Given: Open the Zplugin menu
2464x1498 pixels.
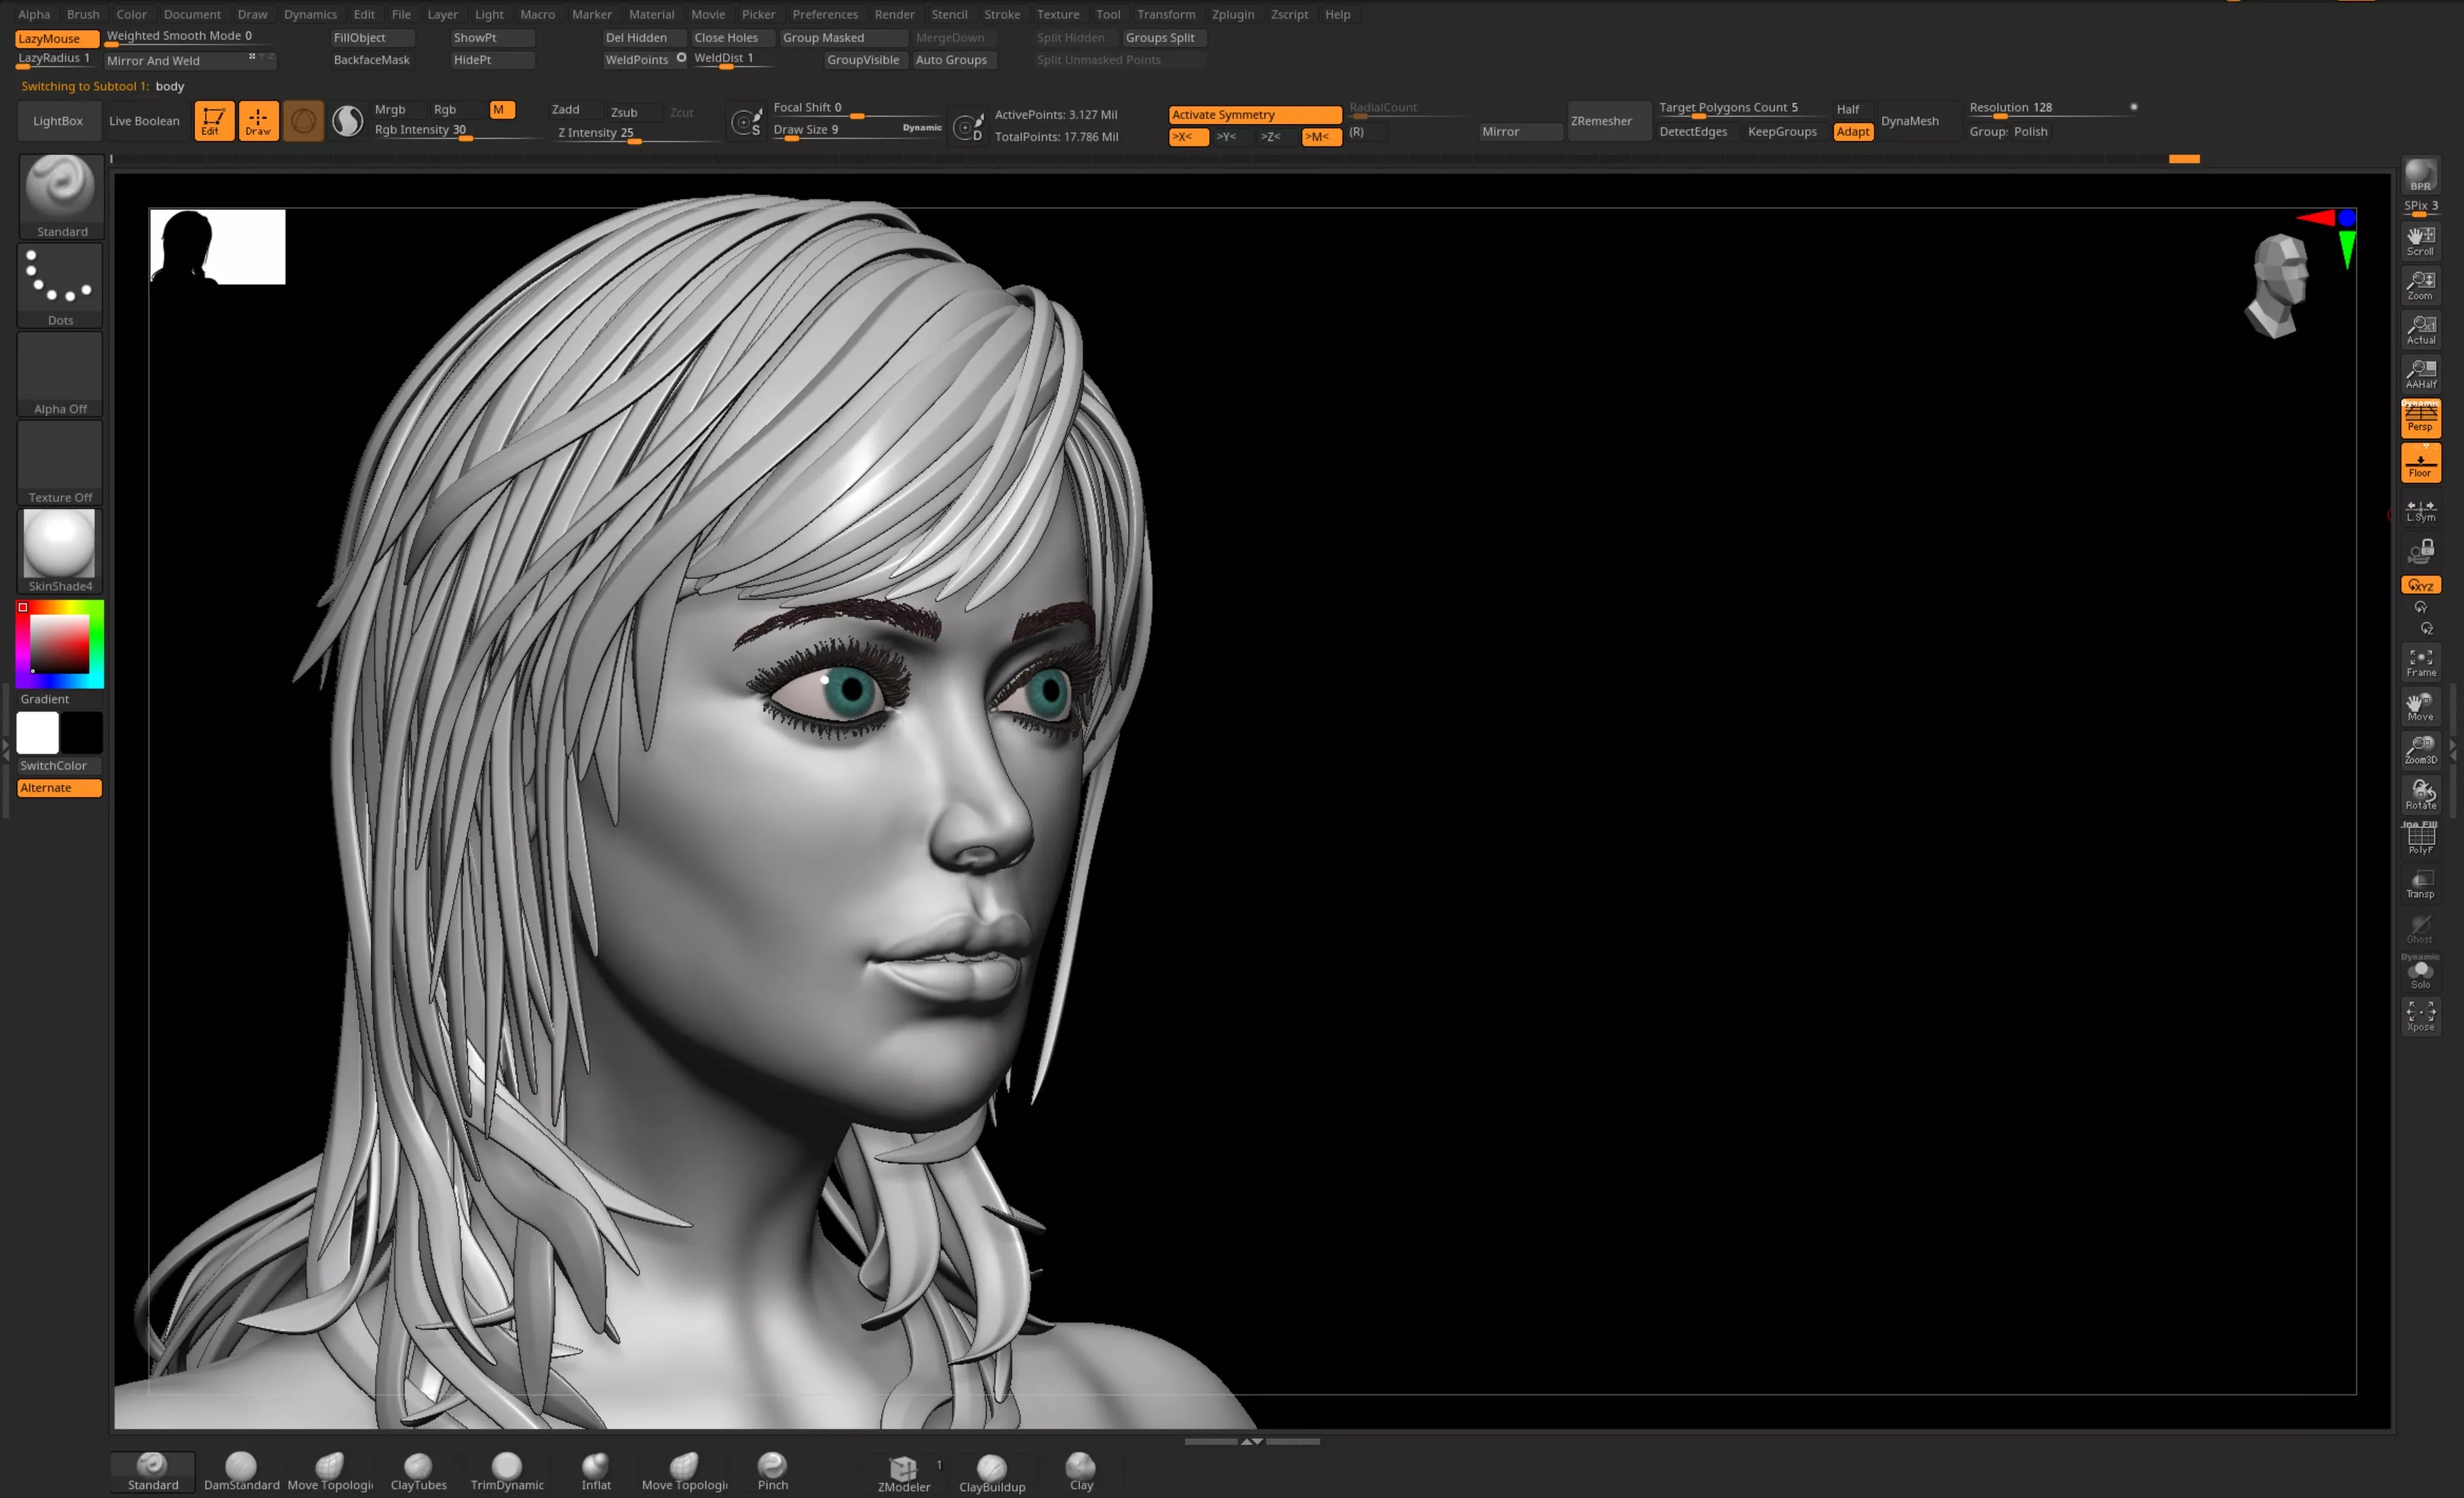Looking at the screenshot, I should (x=1232, y=14).
